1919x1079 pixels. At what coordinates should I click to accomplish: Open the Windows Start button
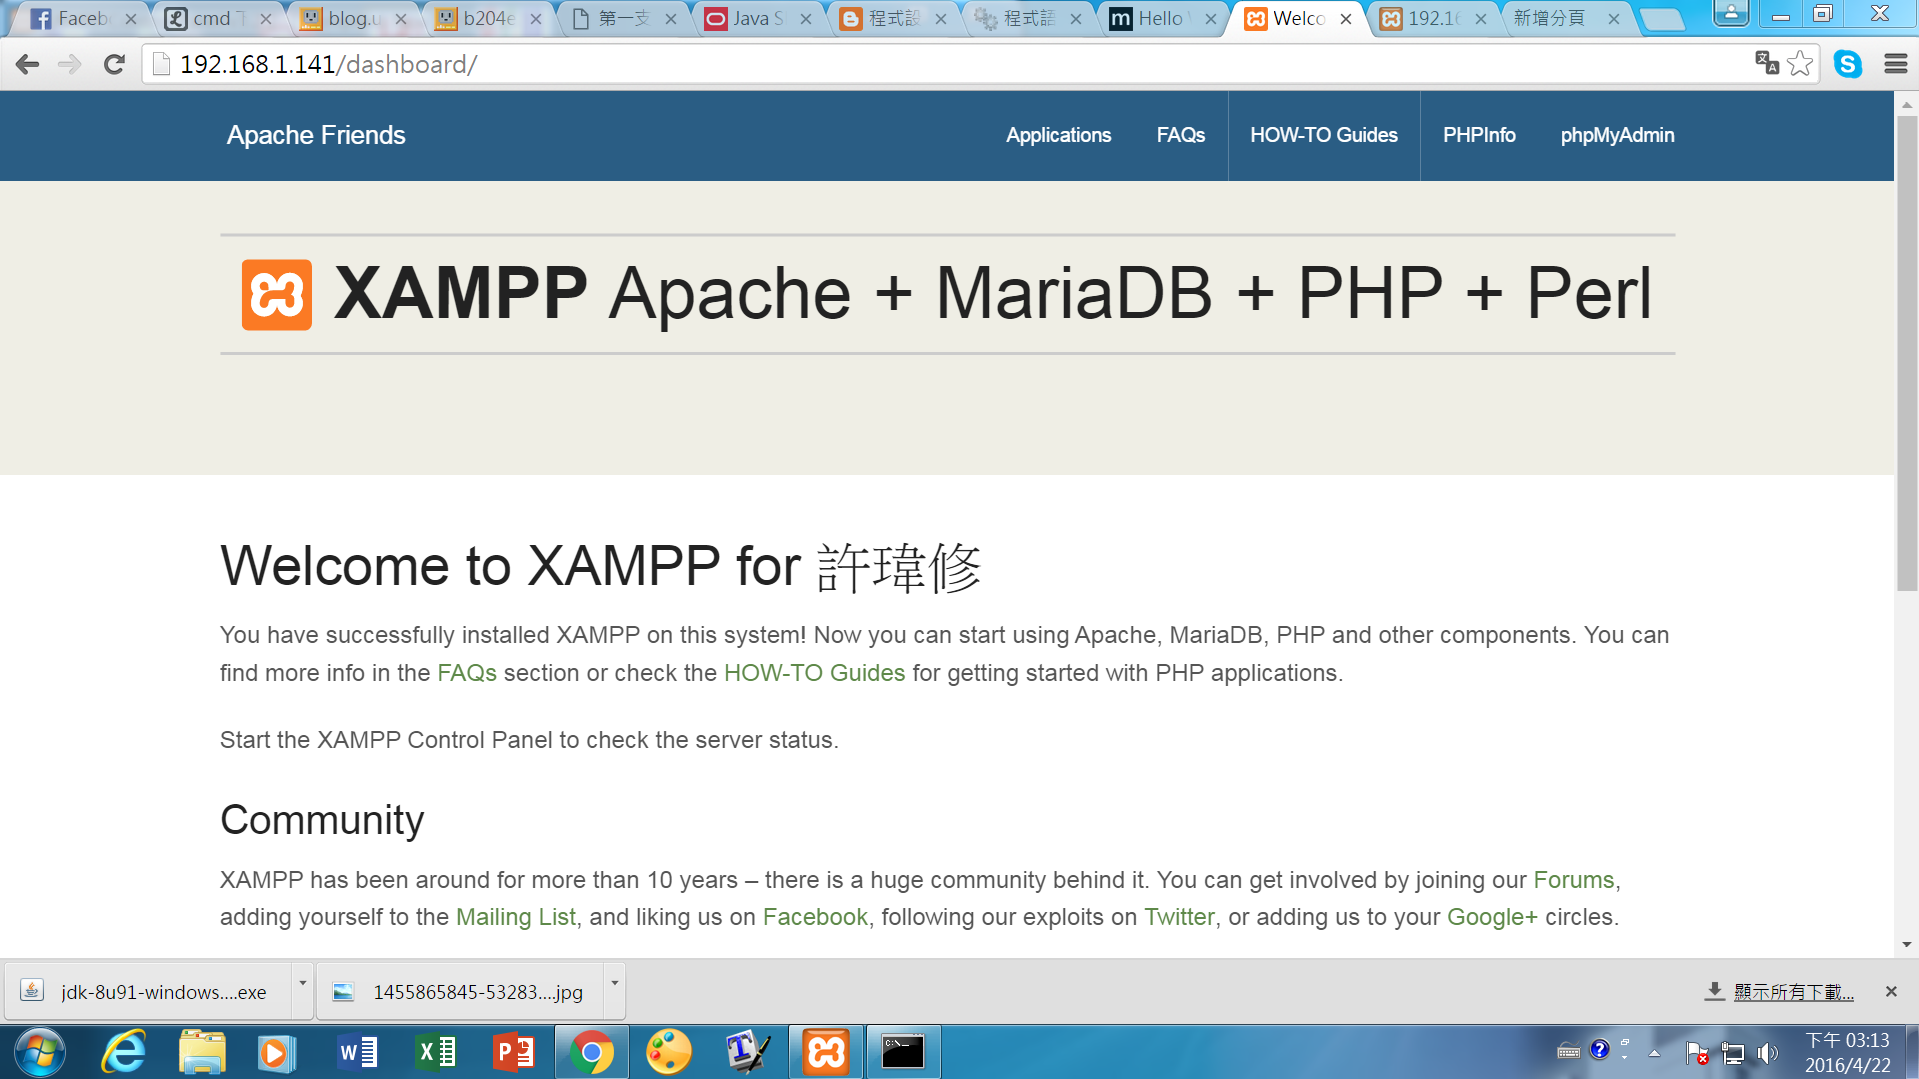click(40, 1052)
